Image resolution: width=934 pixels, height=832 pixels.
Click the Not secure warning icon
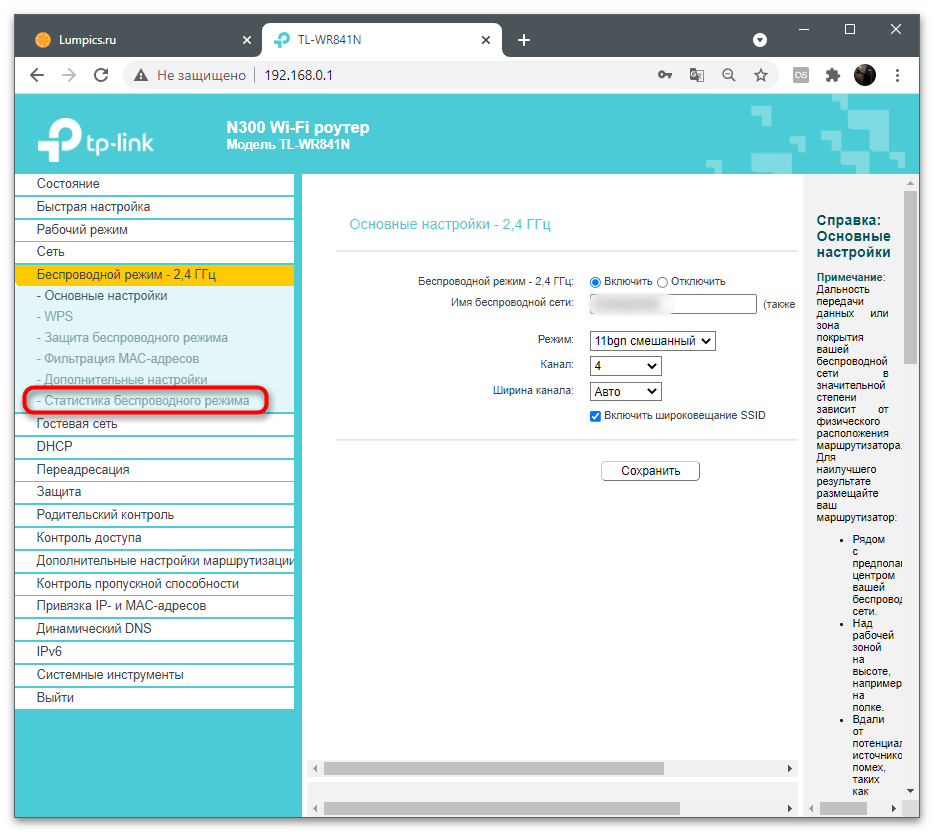coord(141,76)
